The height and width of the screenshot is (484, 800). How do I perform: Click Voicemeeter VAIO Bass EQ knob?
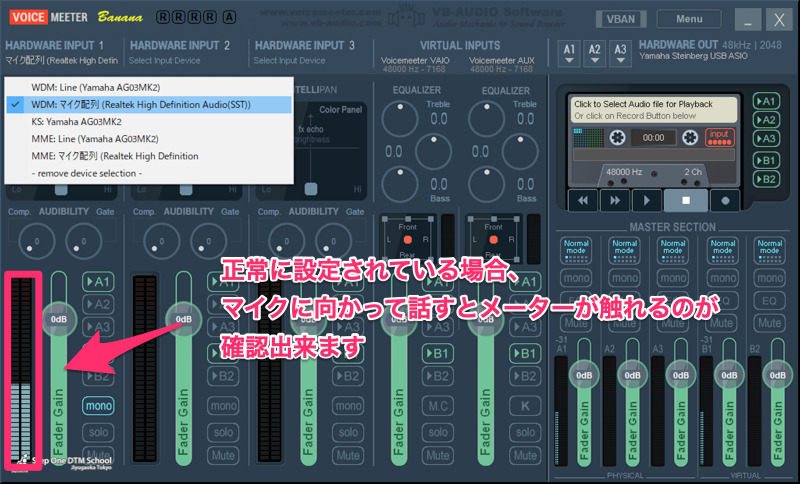[x=400, y=184]
